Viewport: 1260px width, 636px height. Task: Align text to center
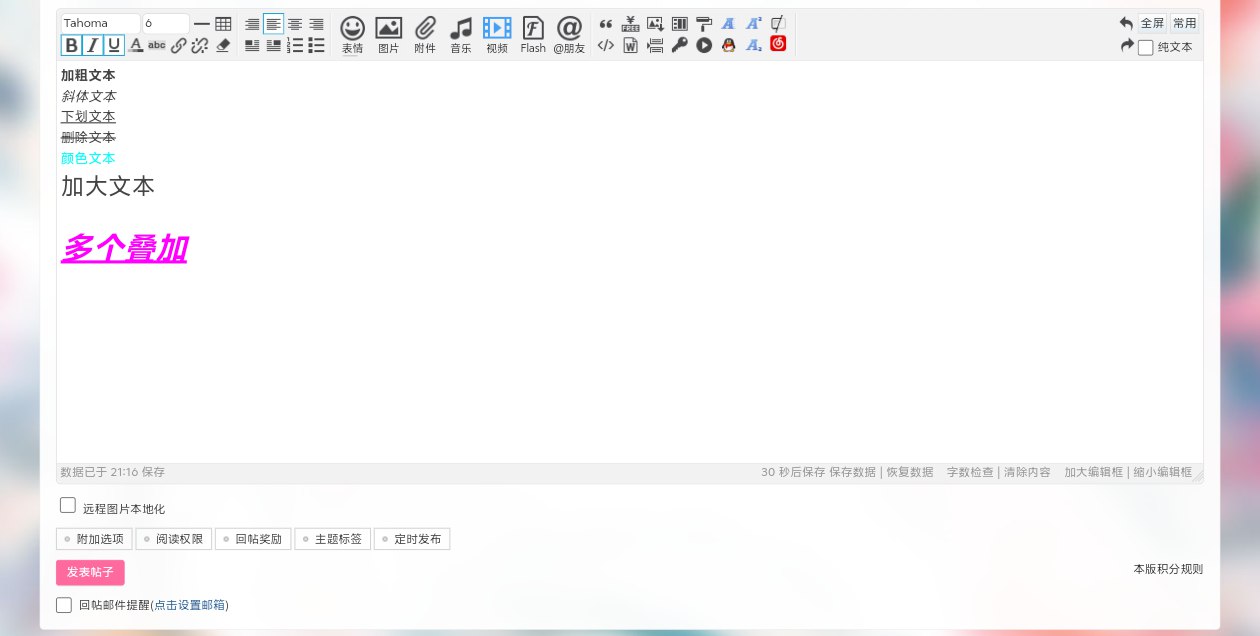(295, 24)
